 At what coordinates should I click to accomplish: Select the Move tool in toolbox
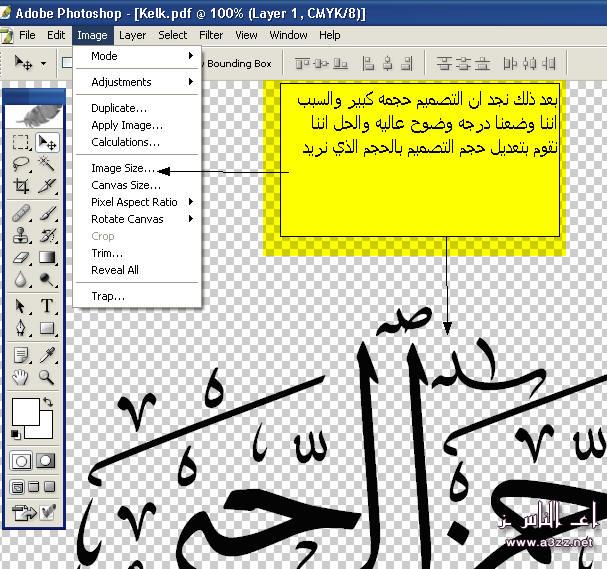point(47,142)
